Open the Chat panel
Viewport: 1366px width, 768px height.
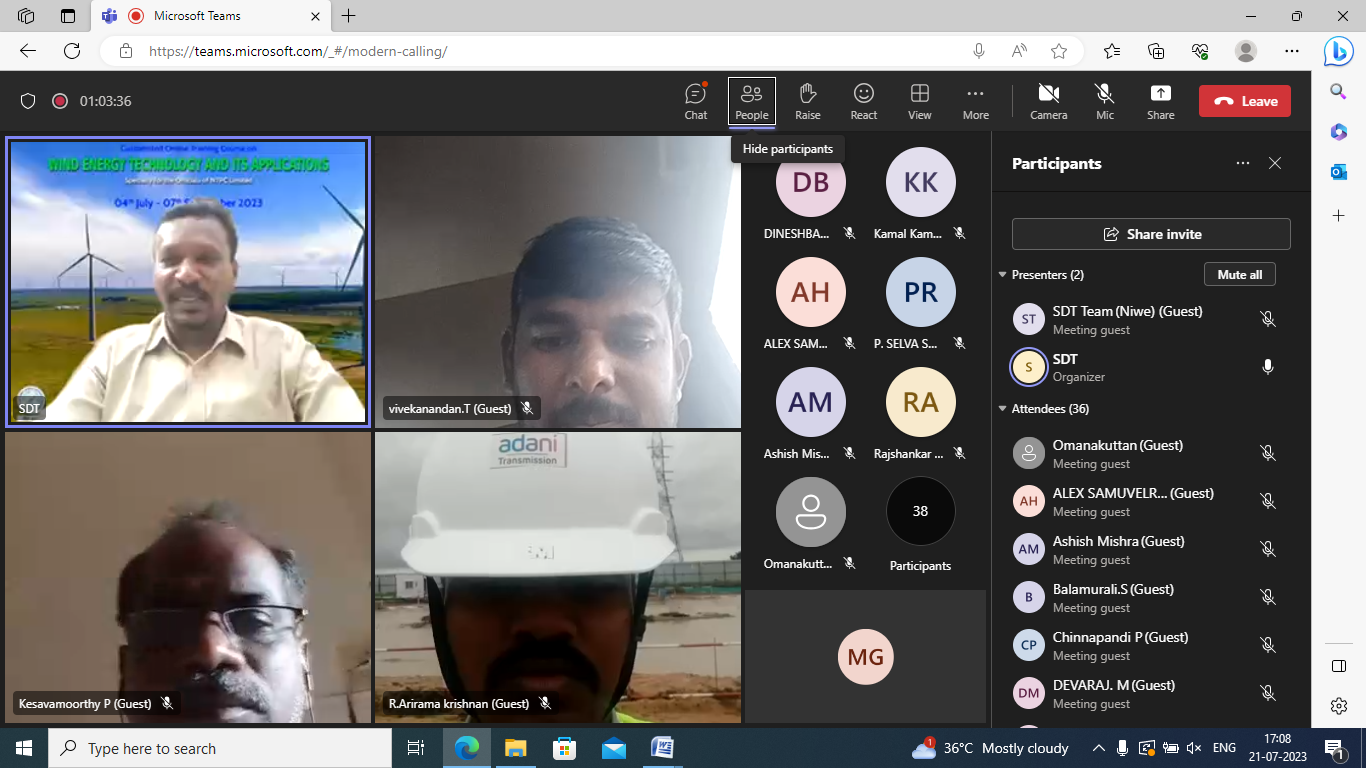[x=695, y=101]
